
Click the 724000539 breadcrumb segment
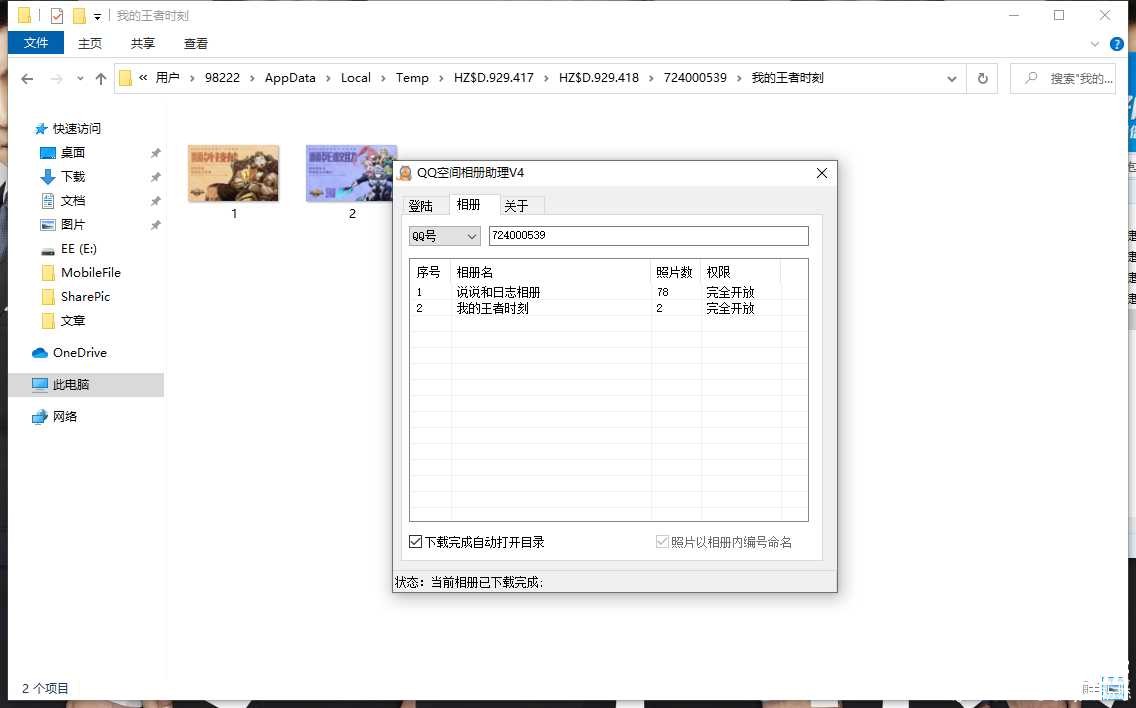(695, 78)
